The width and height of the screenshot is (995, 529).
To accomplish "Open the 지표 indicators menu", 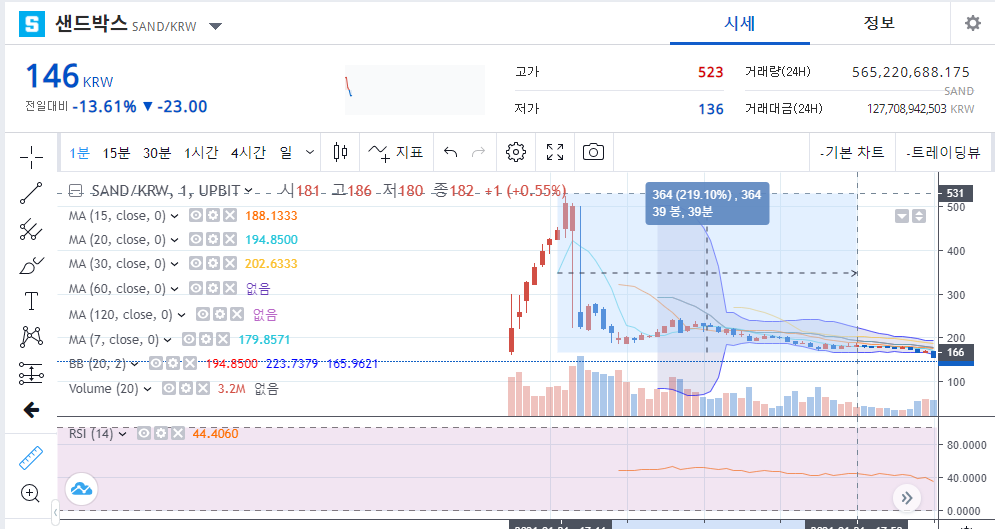I will tap(396, 152).
